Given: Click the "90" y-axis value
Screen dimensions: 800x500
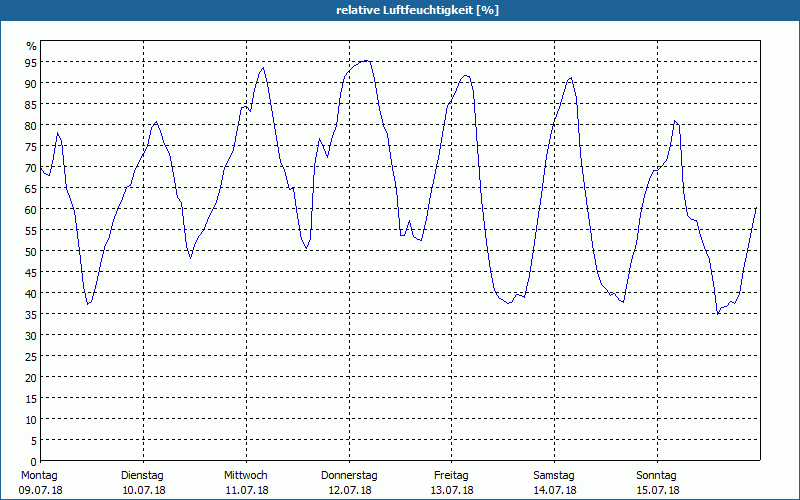Looking at the screenshot, I should (x=31, y=83).
